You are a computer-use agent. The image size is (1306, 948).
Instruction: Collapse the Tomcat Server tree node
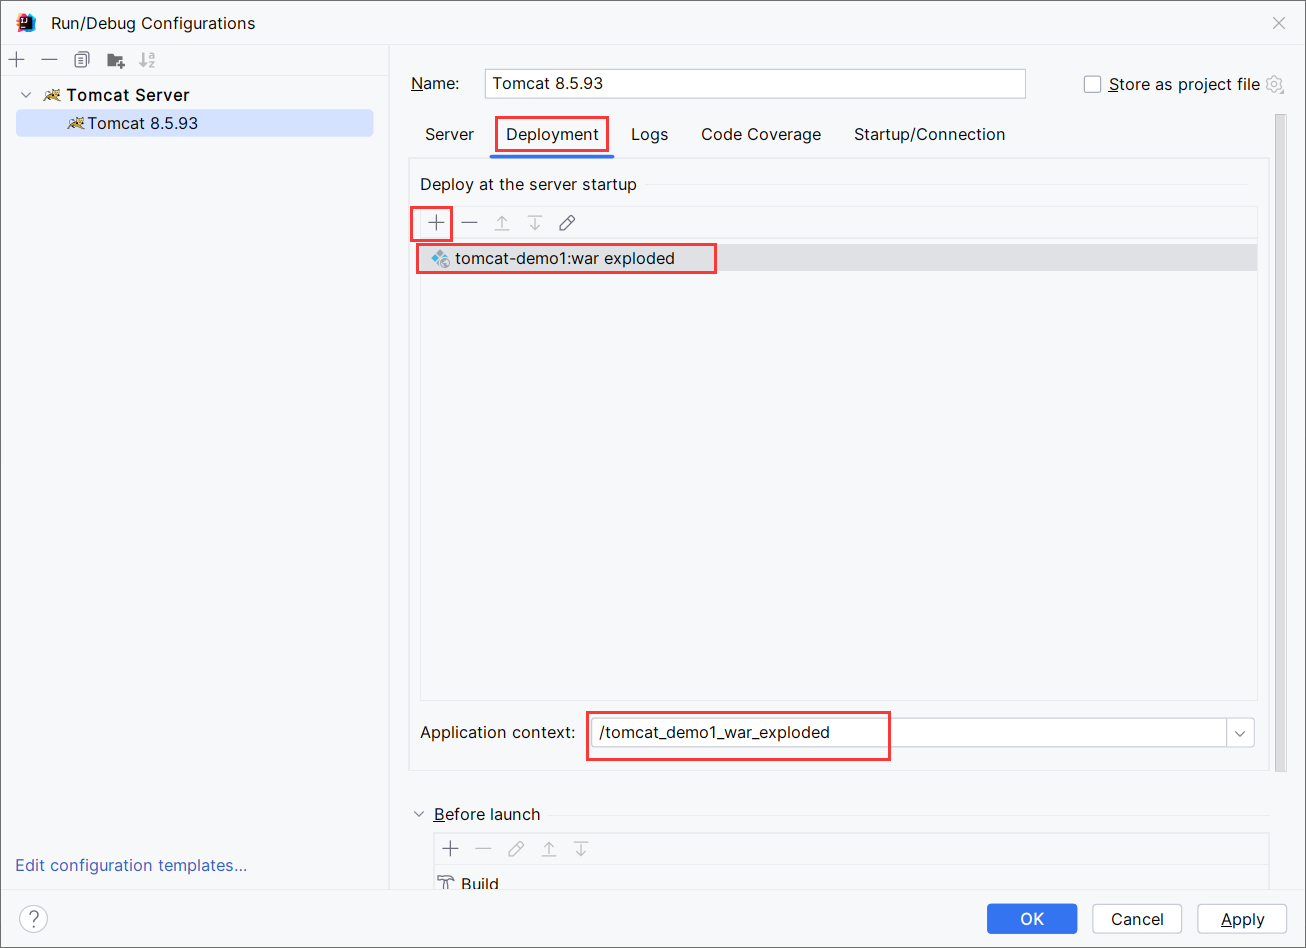(x=26, y=95)
